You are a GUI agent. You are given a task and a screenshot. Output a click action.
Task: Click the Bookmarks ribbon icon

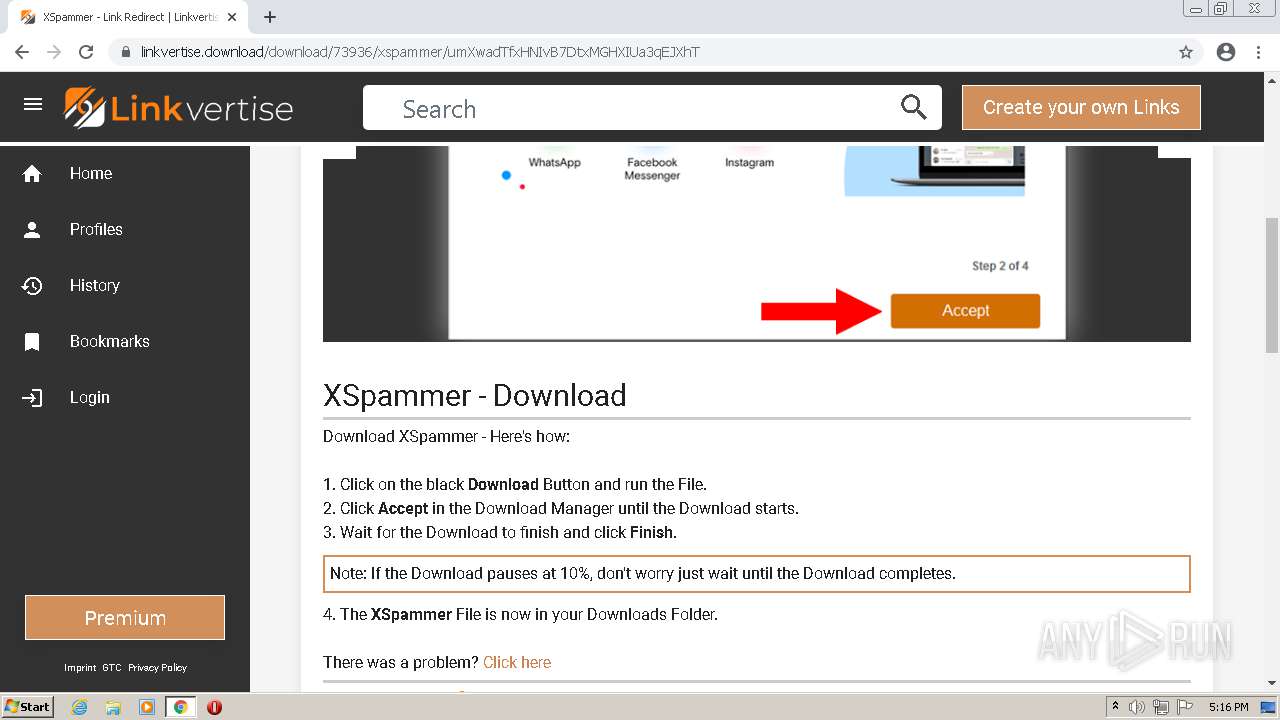[x=32, y=342]
